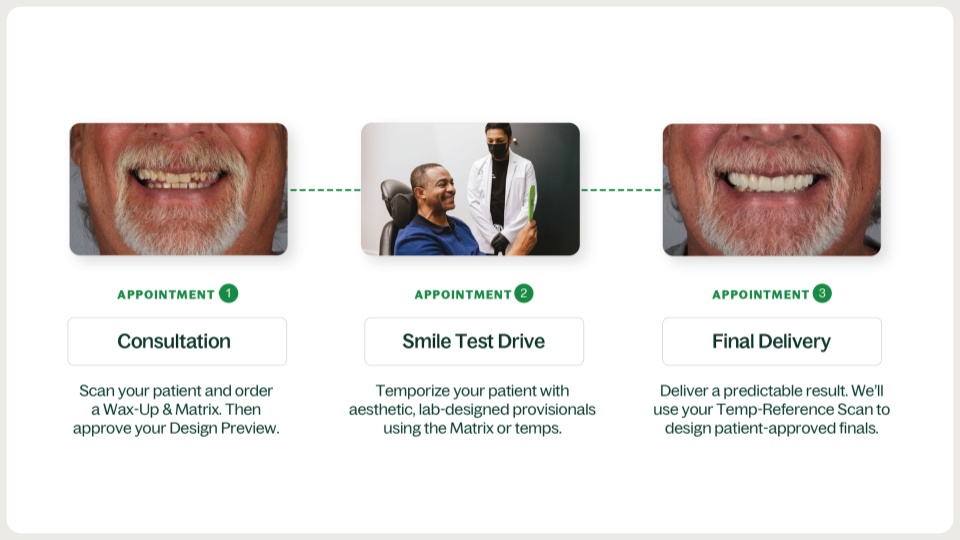
Task: Click the dental chair headrest in photo
Action: (x=396, y=202)
